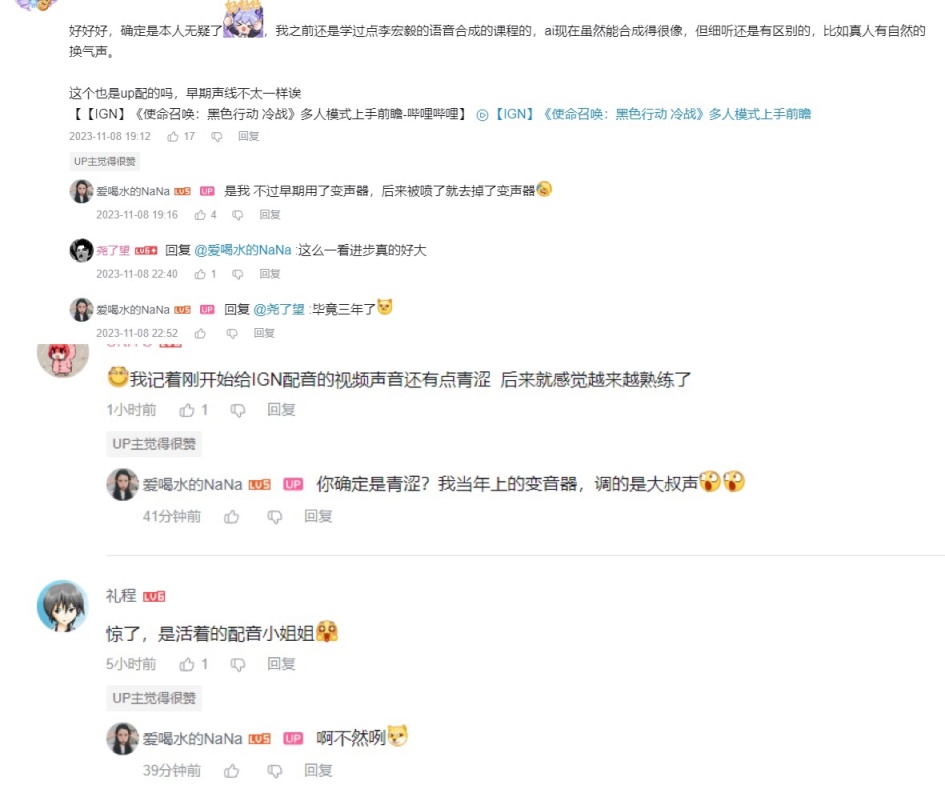Open the username 礼程
Viewport: 945px width, 789px height.
point(121,596)
